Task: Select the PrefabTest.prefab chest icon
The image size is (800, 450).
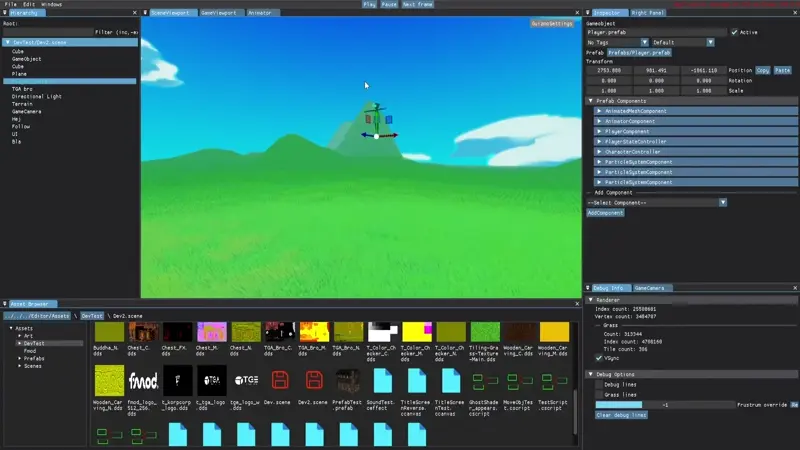Action: coord(348,381)
